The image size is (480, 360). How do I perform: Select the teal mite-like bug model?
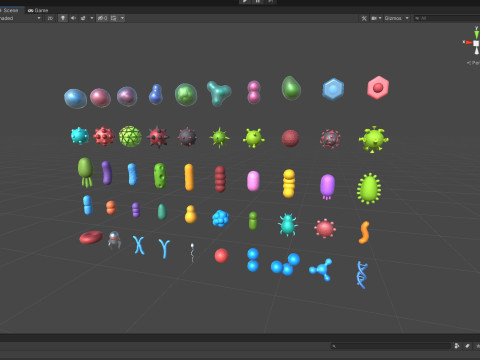point(287,225)
